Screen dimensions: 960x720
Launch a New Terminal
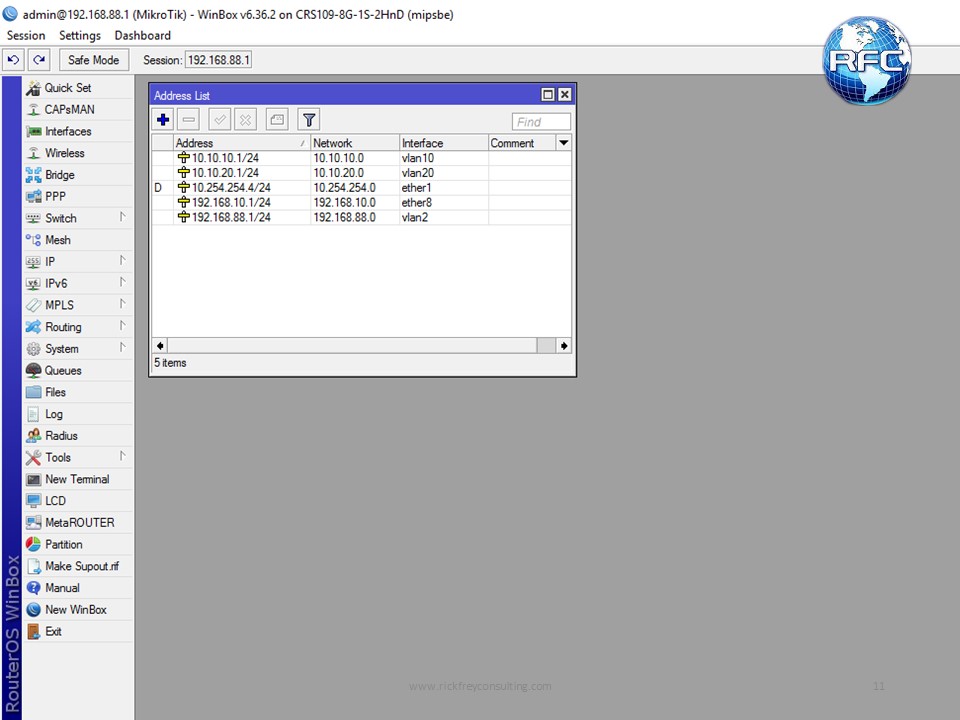pyautogui.click(x=78, y=479)
